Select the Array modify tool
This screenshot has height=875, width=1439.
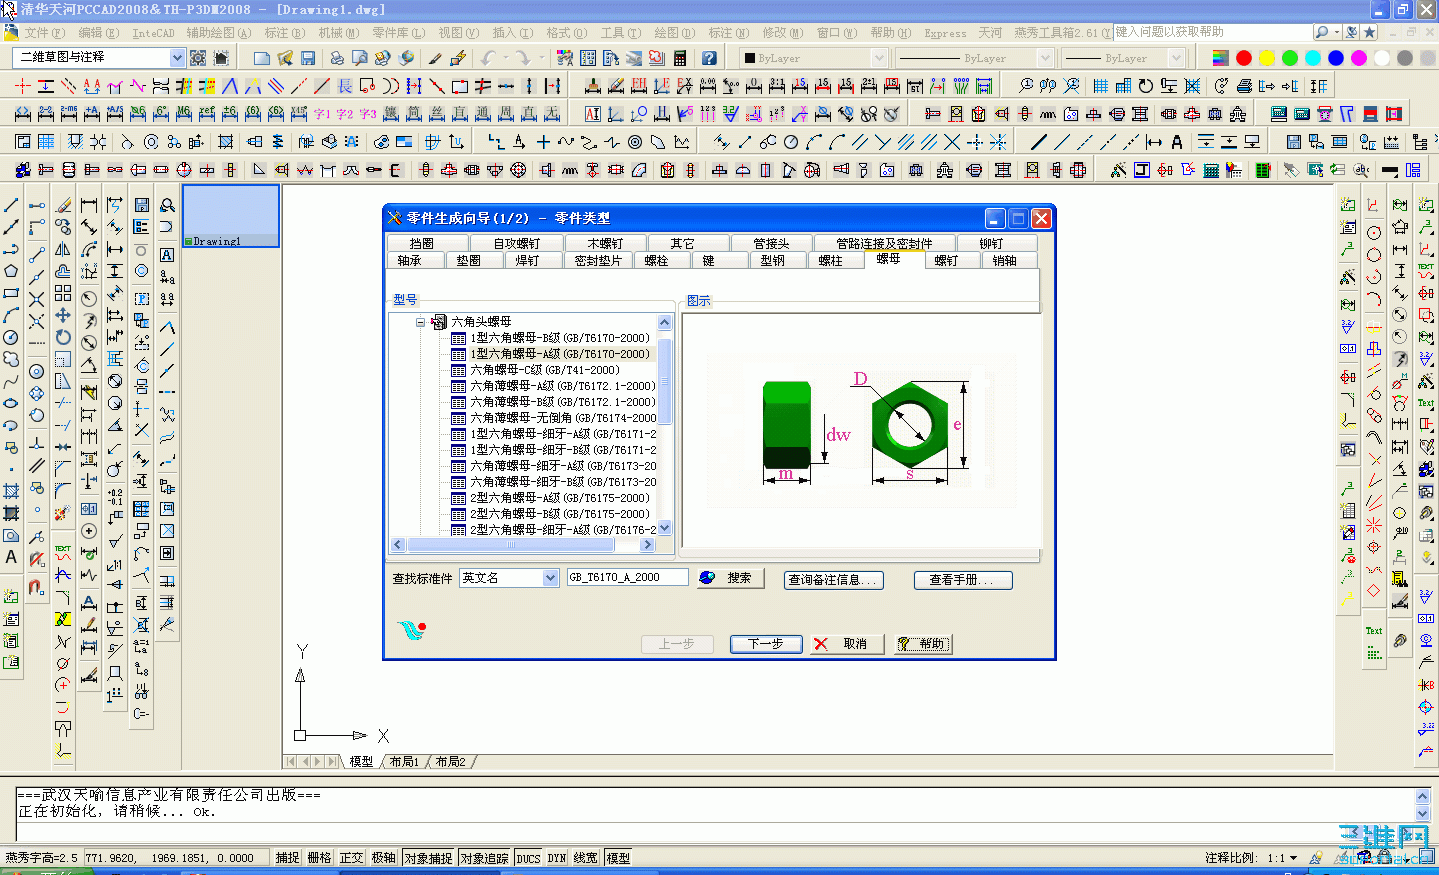coord(63,293)
